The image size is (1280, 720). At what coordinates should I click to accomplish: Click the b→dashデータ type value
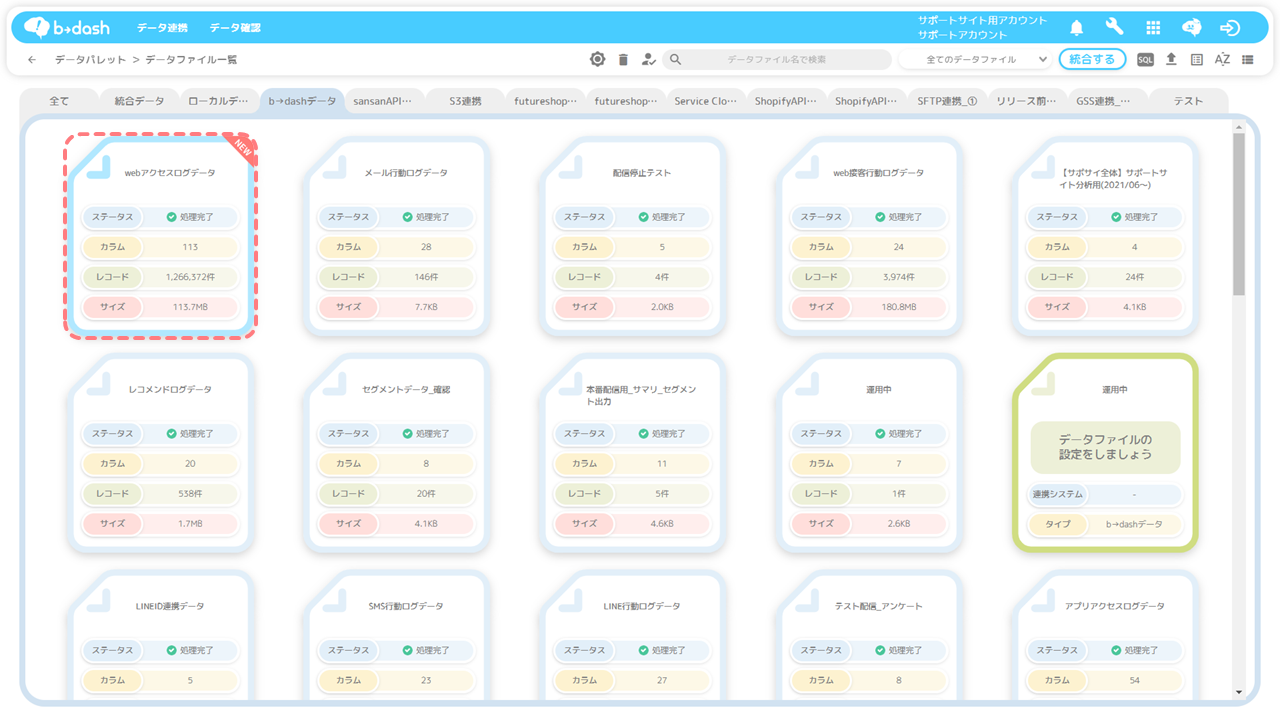pos(1134,524)
